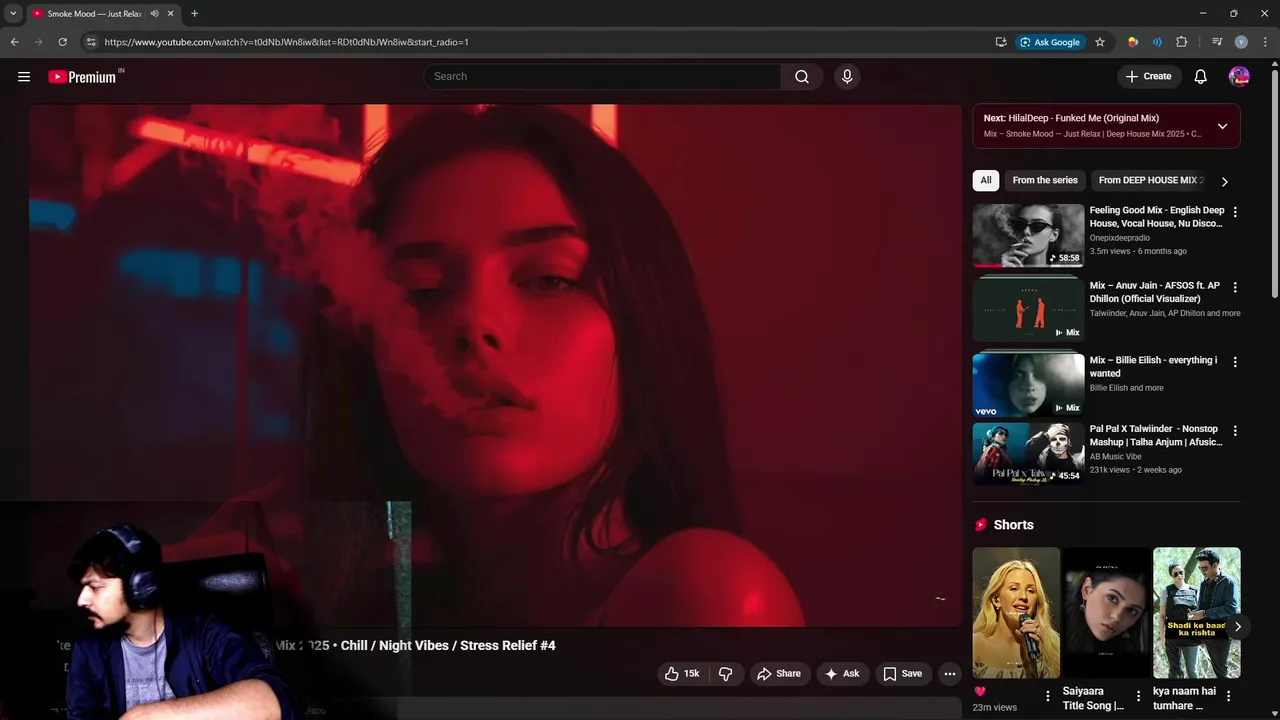Screen dimensions: 1280x720
Task: Open options for Pal Pal mashup video
Action: coord(1235,431)
